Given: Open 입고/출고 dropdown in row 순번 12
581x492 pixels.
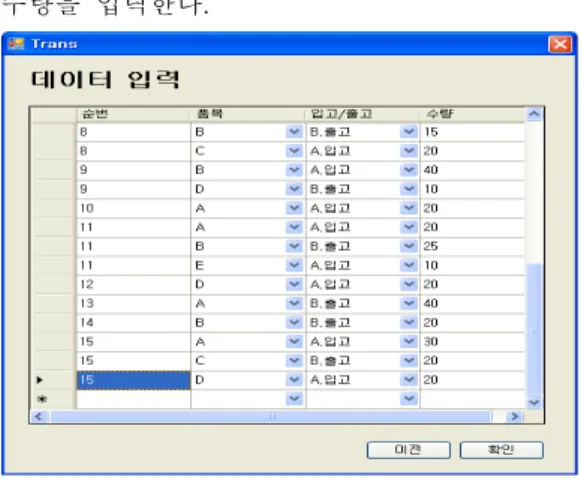Looking at the screenshot, I should tap(409, 285).
